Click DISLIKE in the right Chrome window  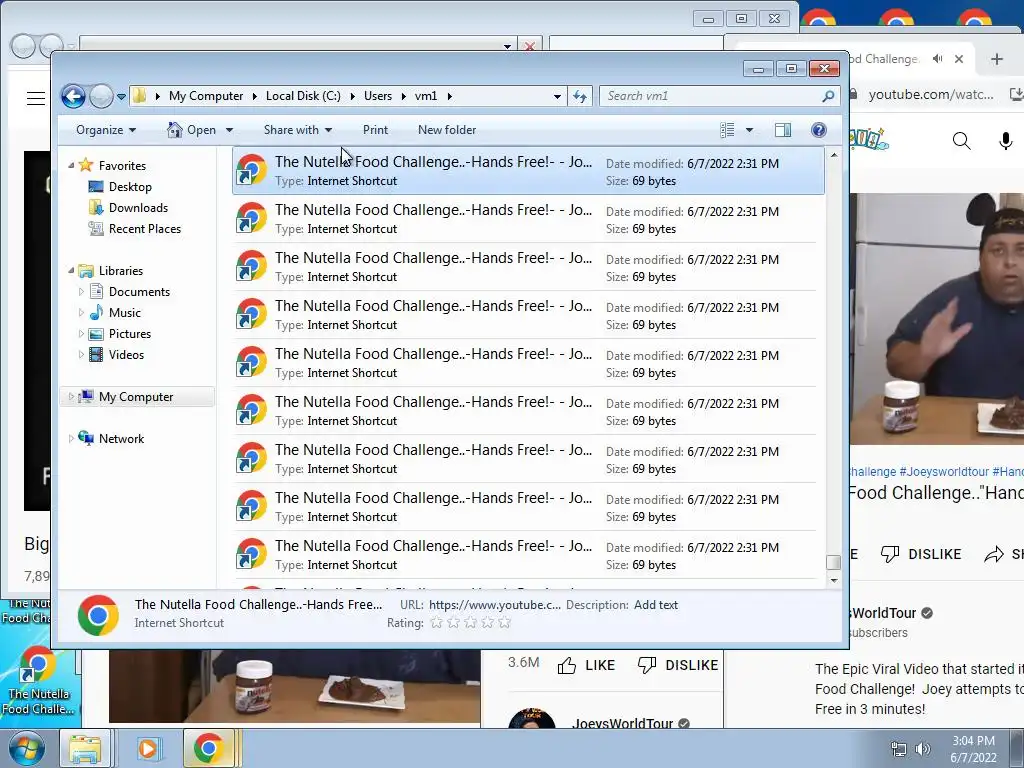tap(921, 554)
